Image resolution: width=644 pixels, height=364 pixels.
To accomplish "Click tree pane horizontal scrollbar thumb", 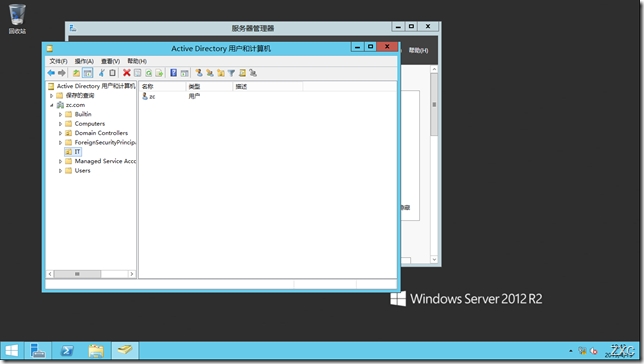I will coord(77,274).
